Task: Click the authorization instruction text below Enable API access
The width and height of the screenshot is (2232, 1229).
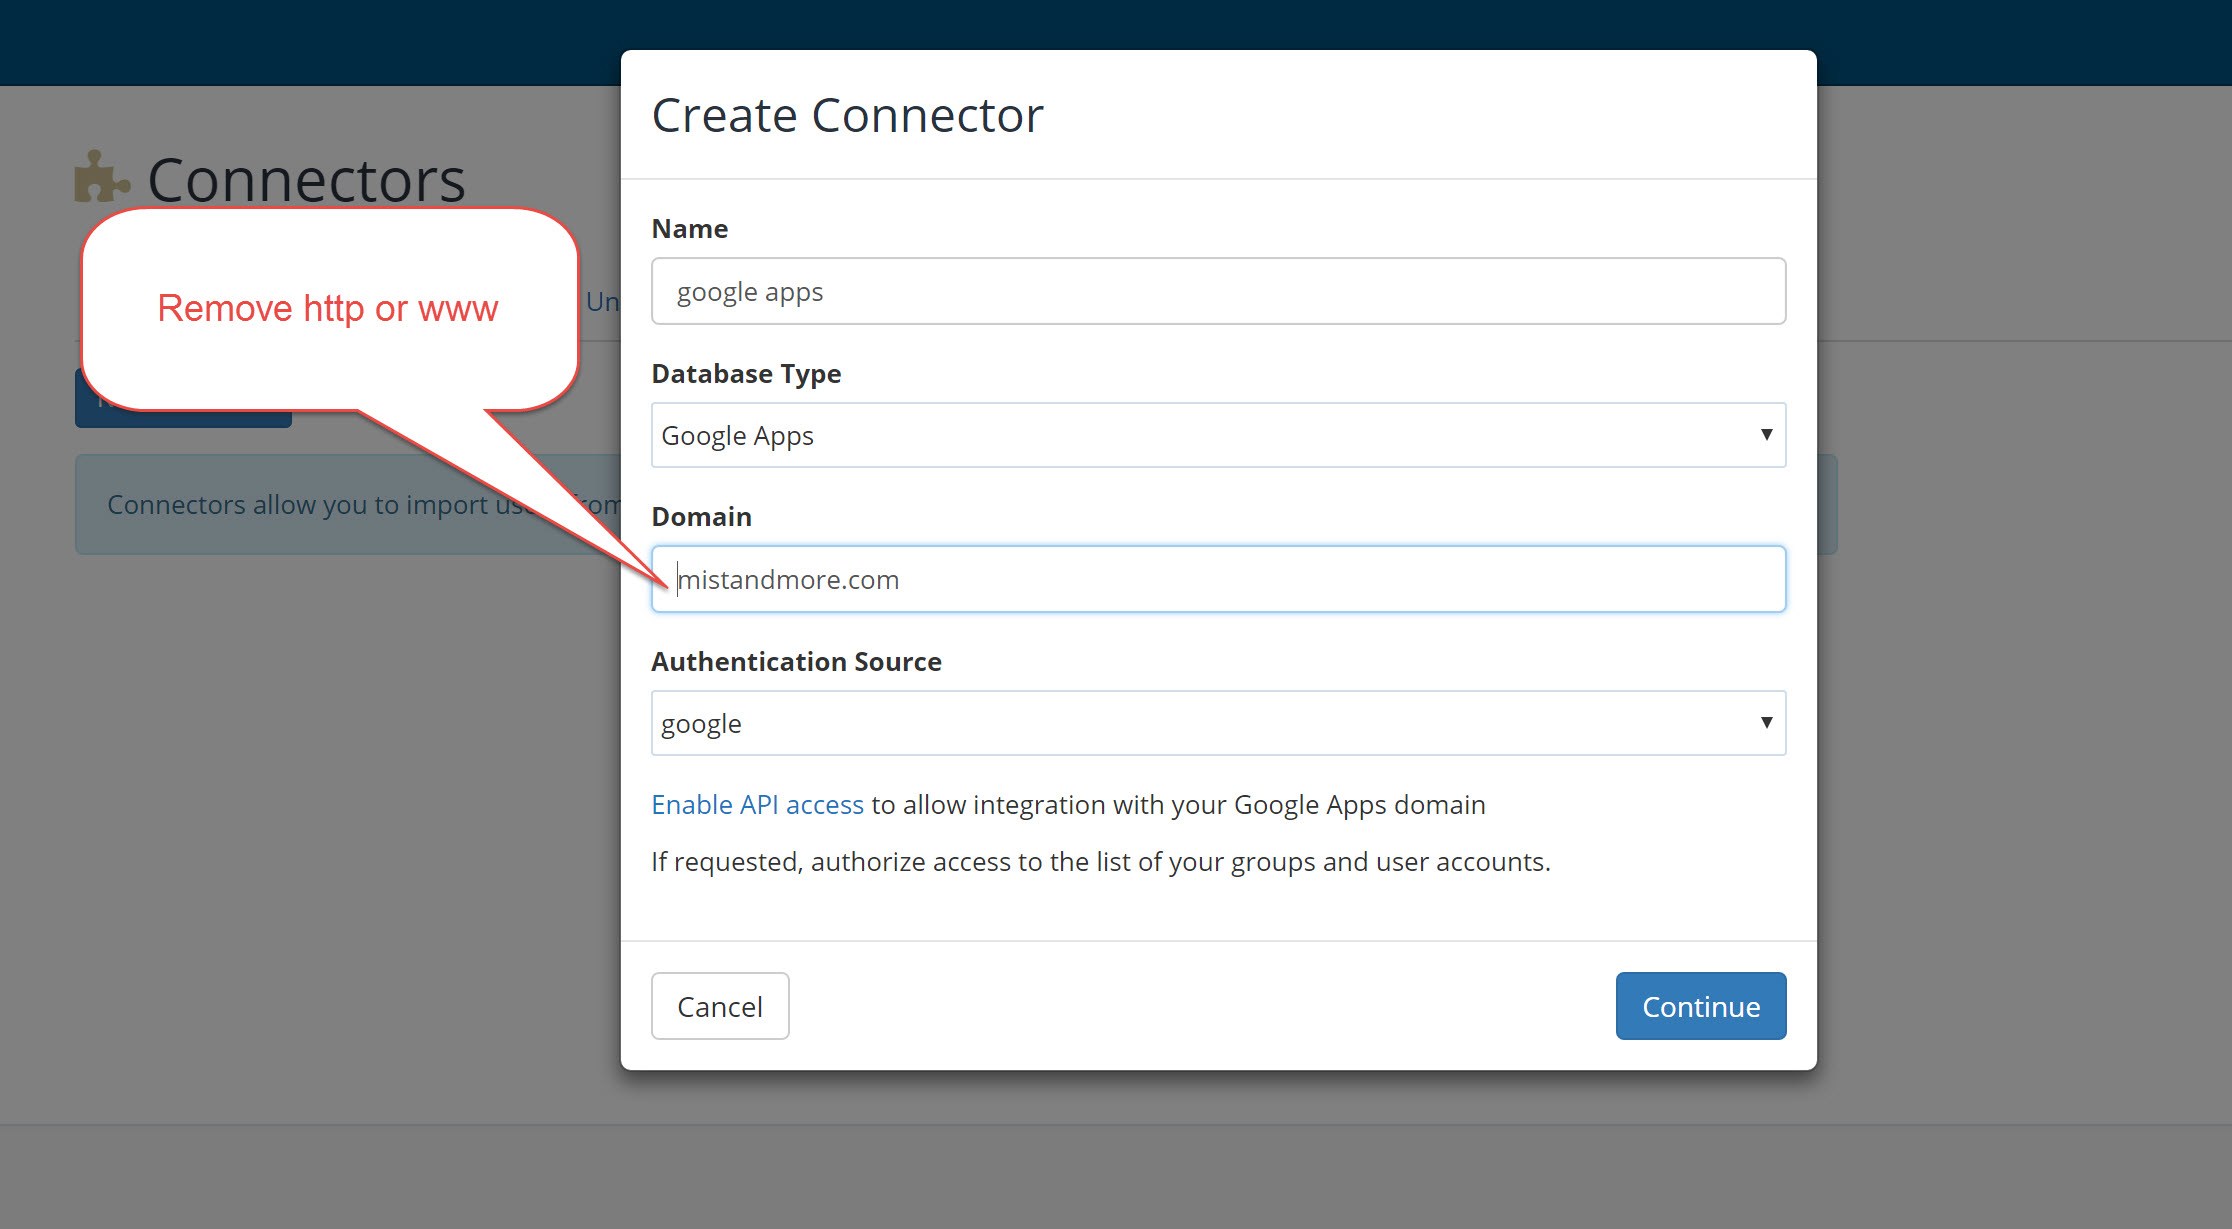Action: click(x=1100, y=861)
